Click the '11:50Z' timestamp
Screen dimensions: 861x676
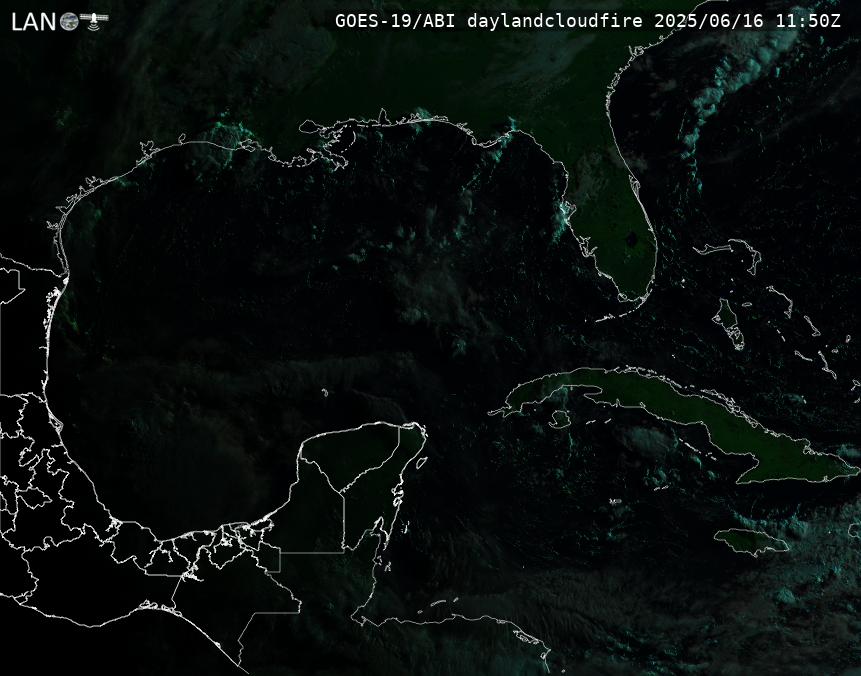(808, 21)
